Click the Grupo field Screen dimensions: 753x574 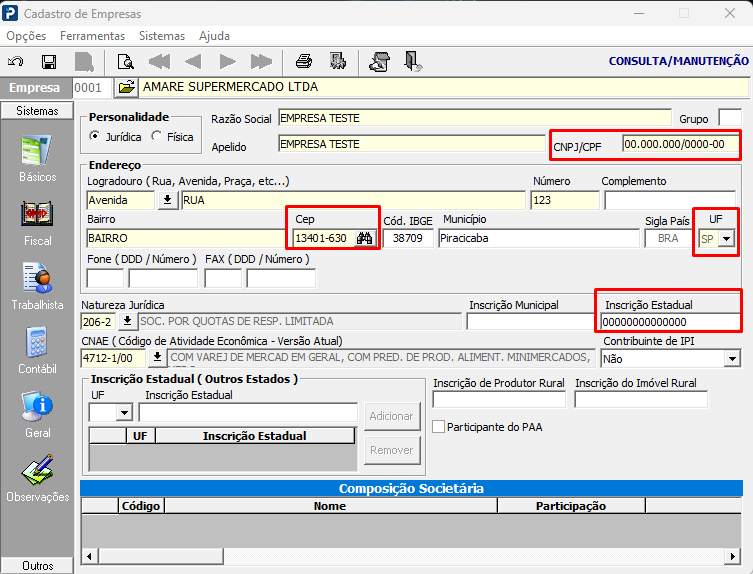(729, 118)
